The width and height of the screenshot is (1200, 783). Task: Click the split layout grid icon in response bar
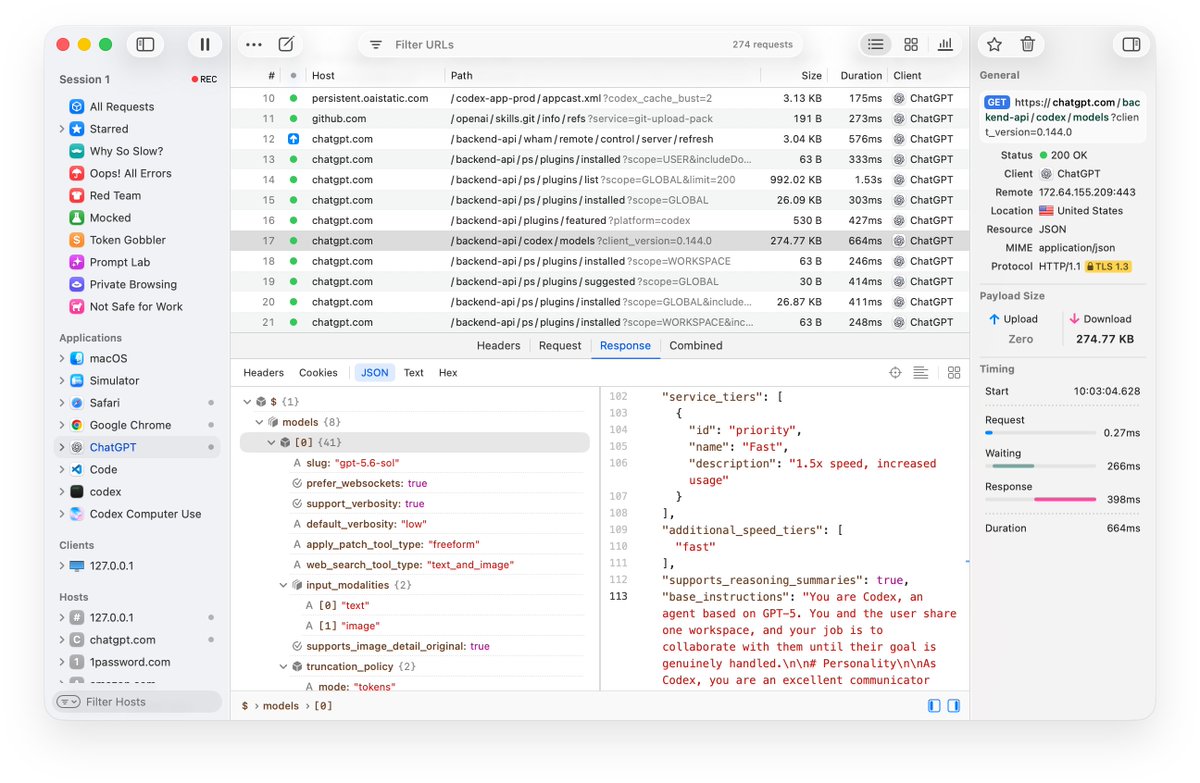[x=954, y=373]
